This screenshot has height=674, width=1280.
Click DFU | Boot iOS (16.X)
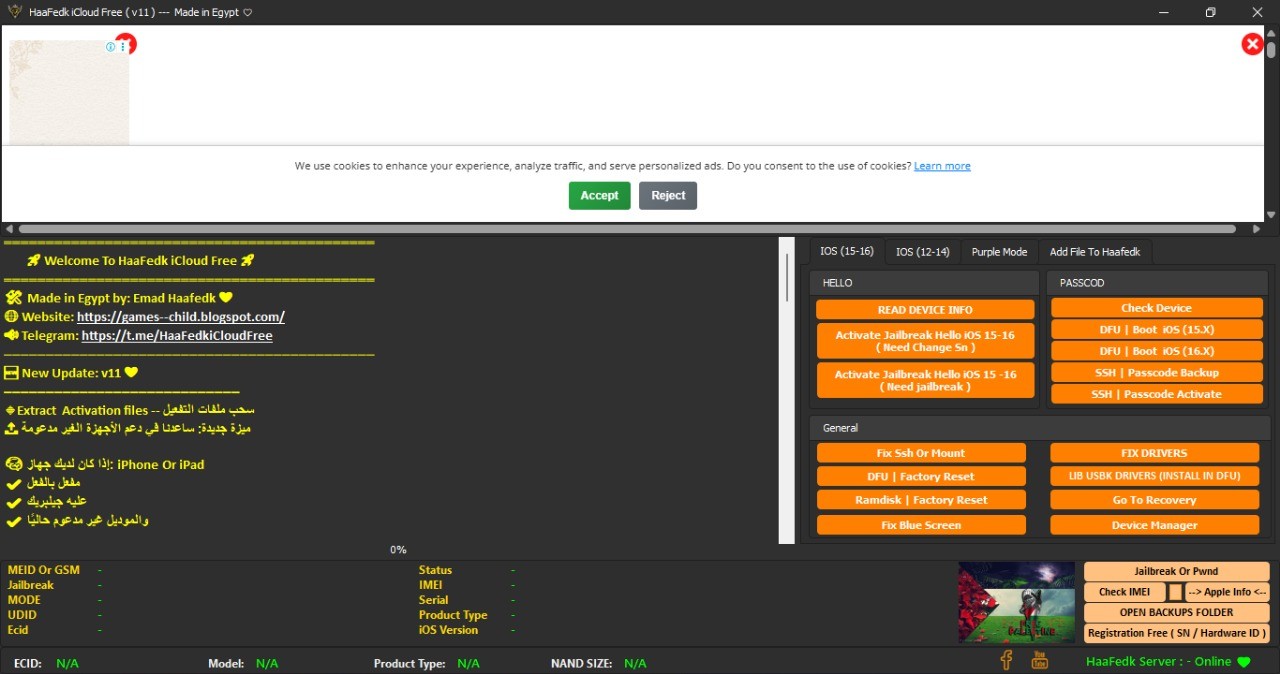tap(1156, 351)
